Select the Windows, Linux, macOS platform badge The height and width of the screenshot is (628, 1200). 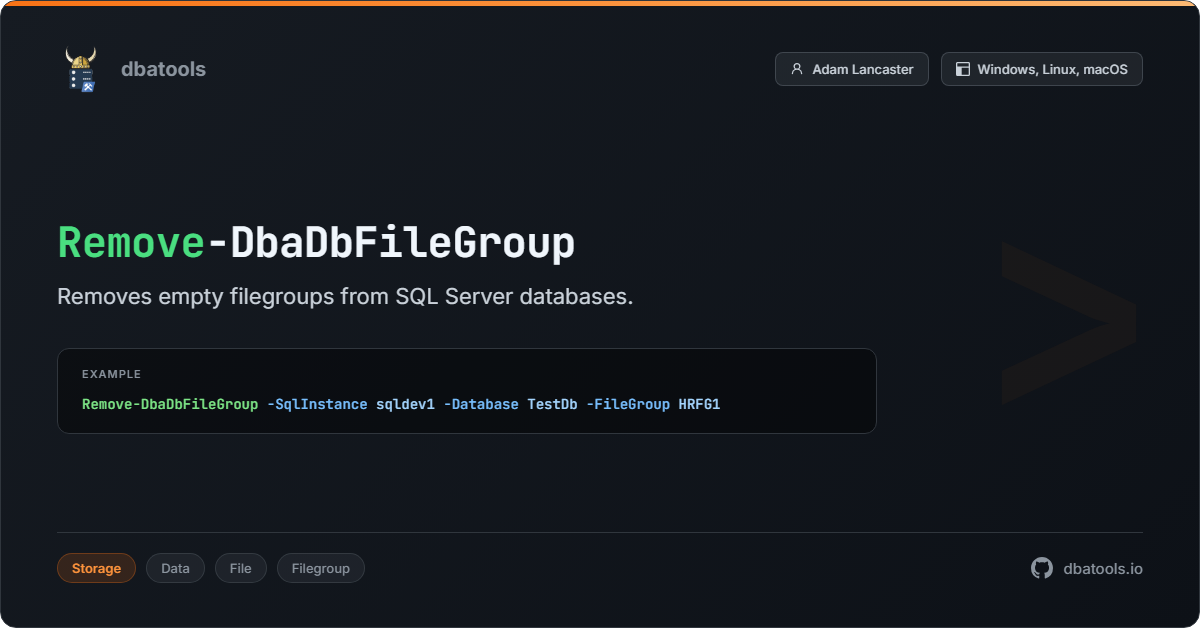click(1041, 69)
